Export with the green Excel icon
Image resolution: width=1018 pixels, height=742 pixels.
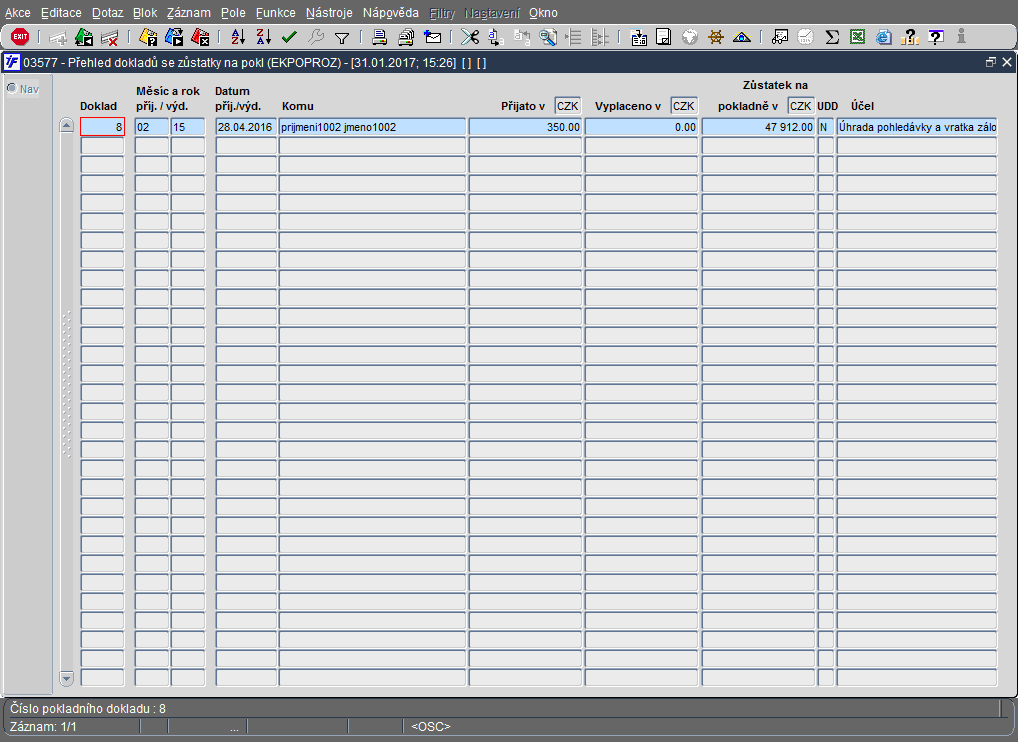click(x=858, y=37)
